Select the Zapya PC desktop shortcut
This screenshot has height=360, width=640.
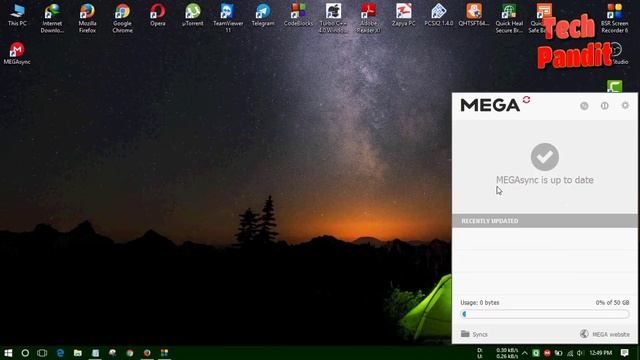pos(403,15)
